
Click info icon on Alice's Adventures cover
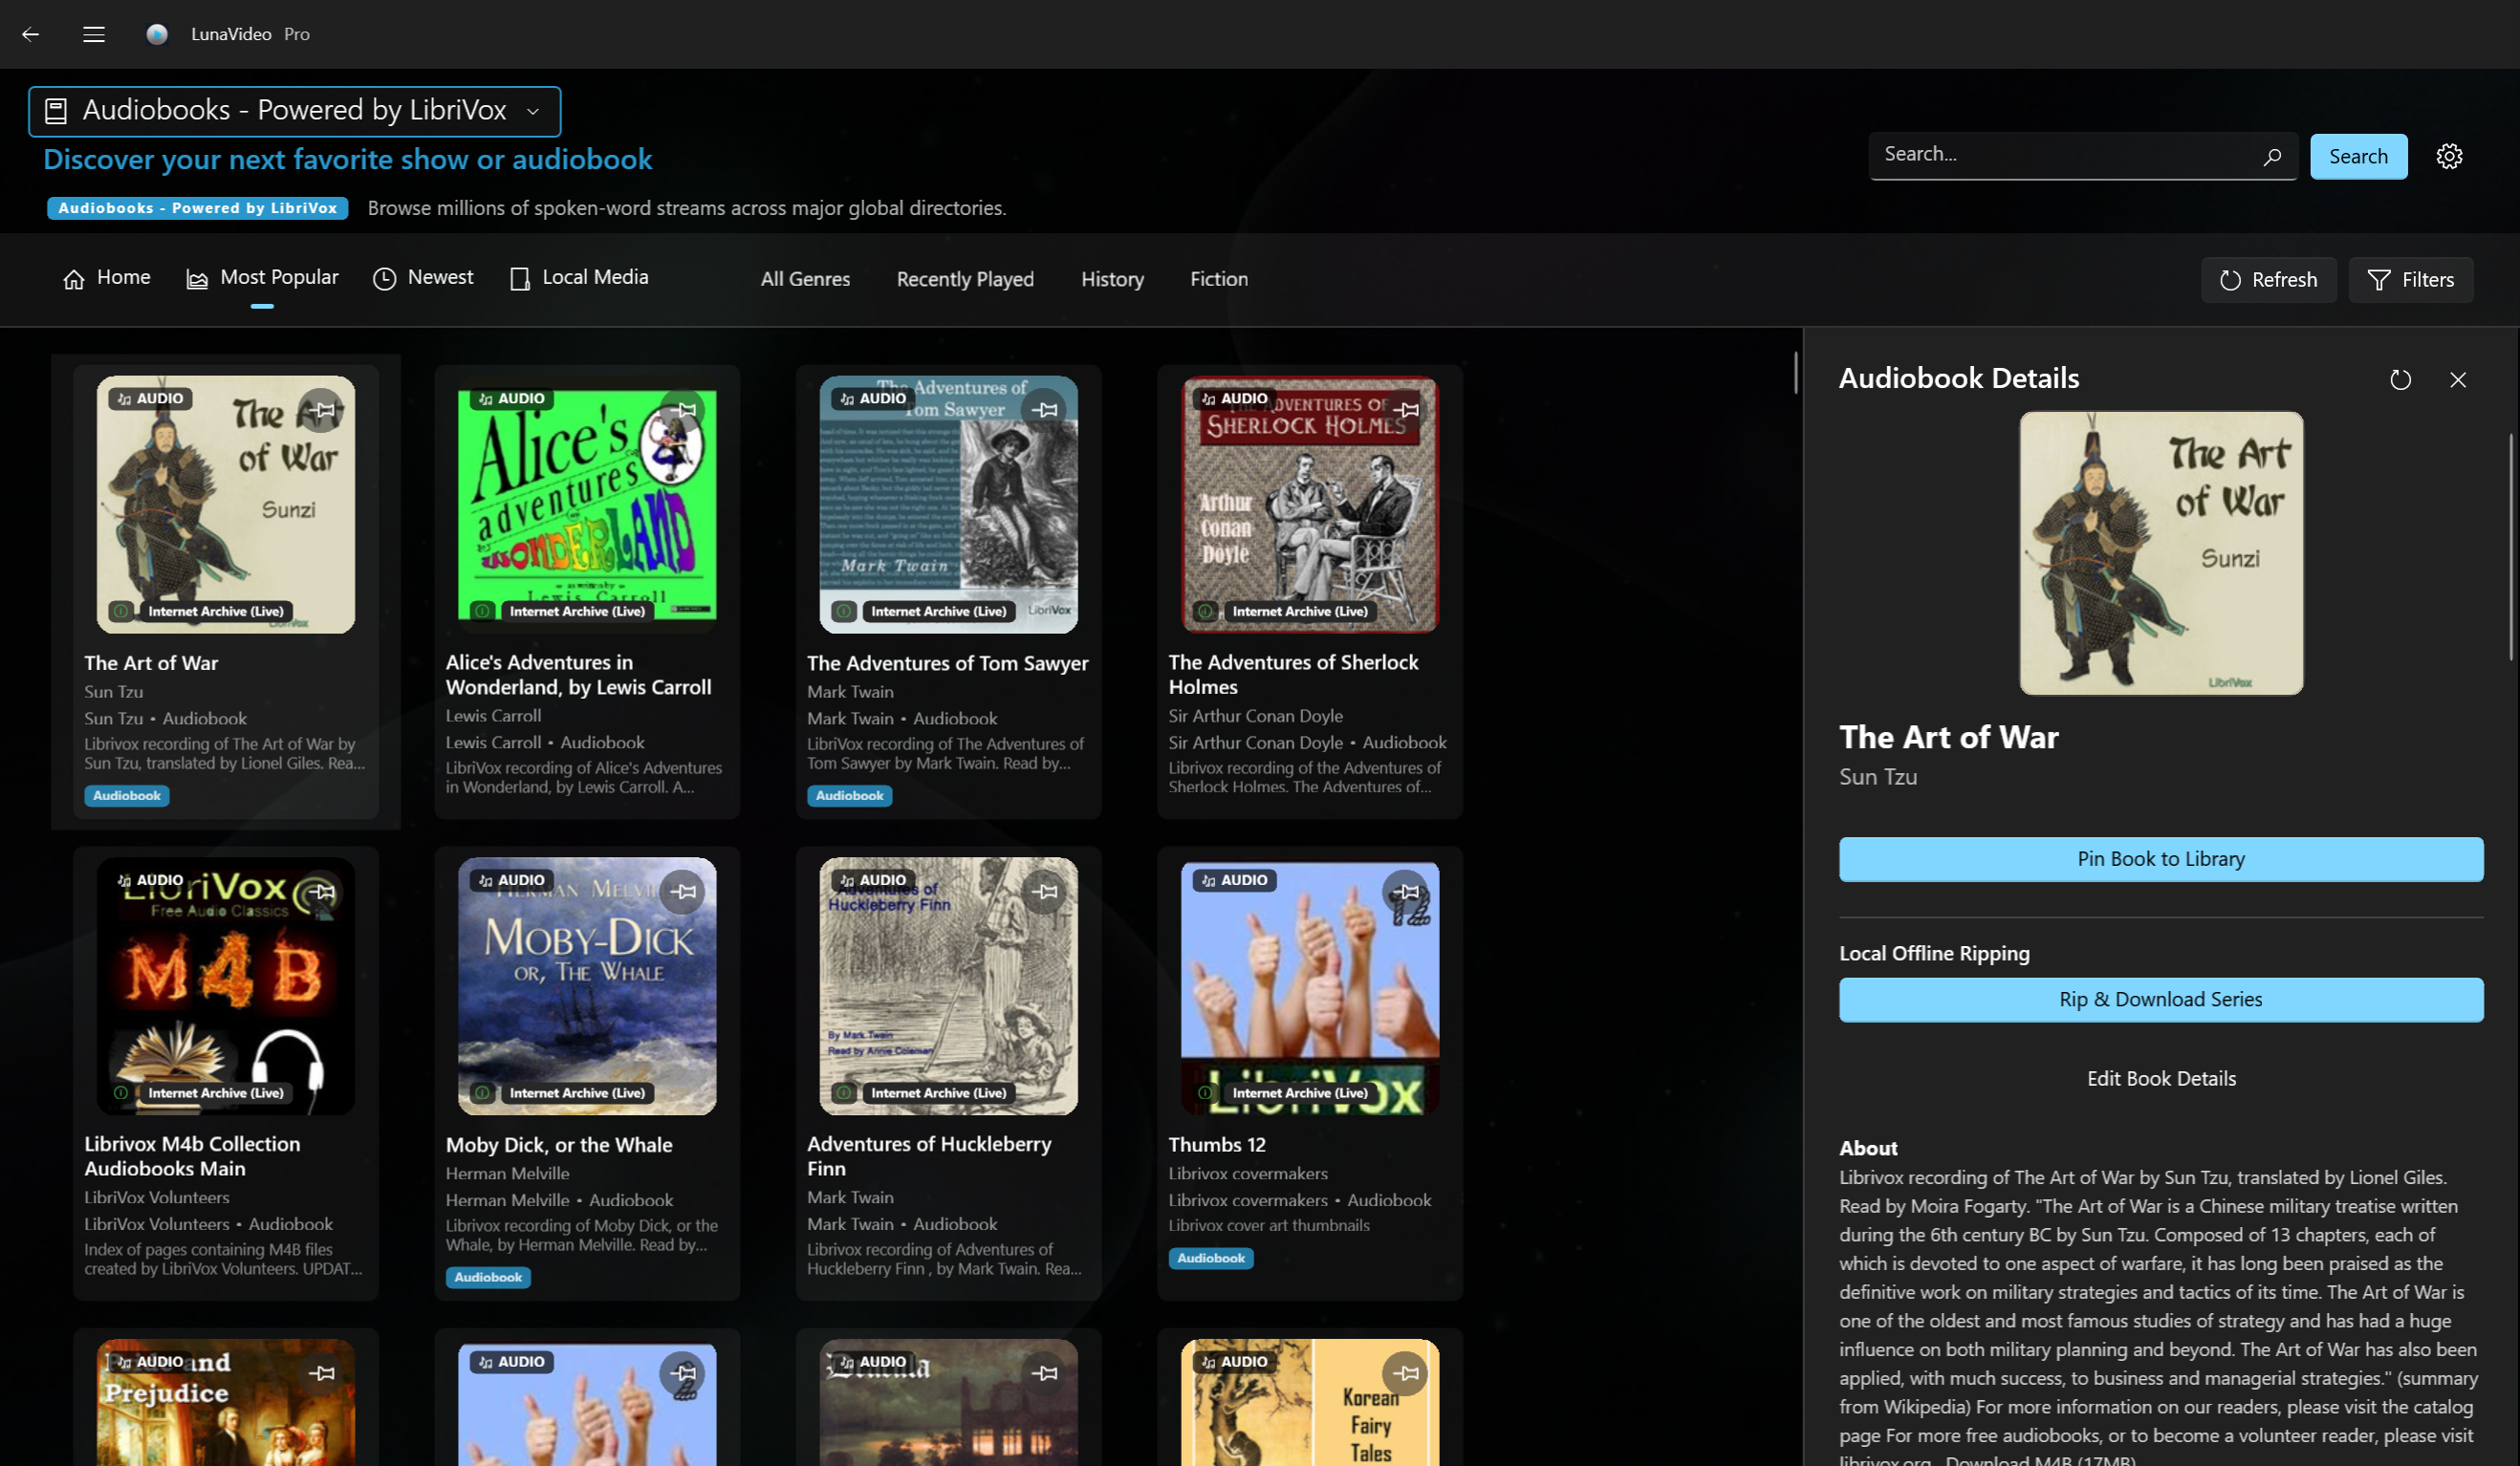pos(483,611)
